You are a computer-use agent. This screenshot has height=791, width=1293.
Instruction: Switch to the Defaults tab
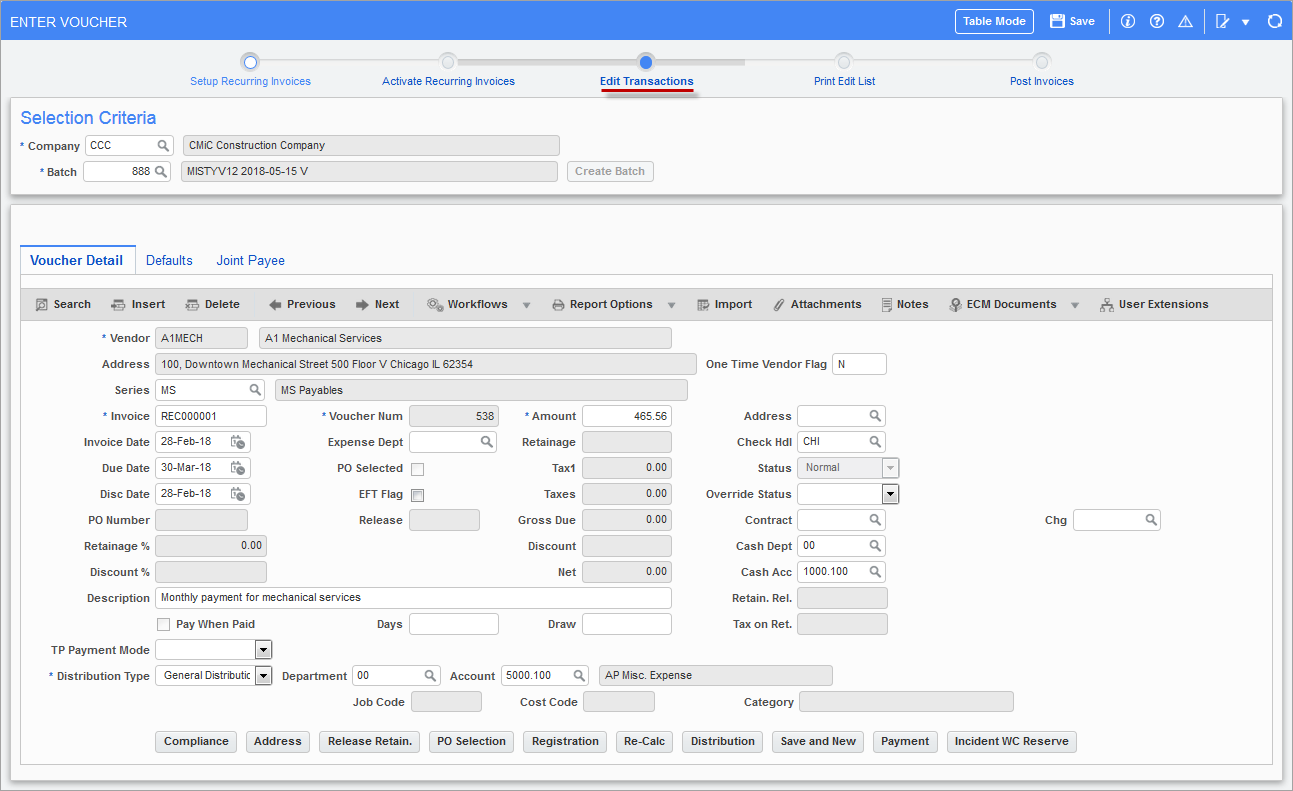coord(168,260)
